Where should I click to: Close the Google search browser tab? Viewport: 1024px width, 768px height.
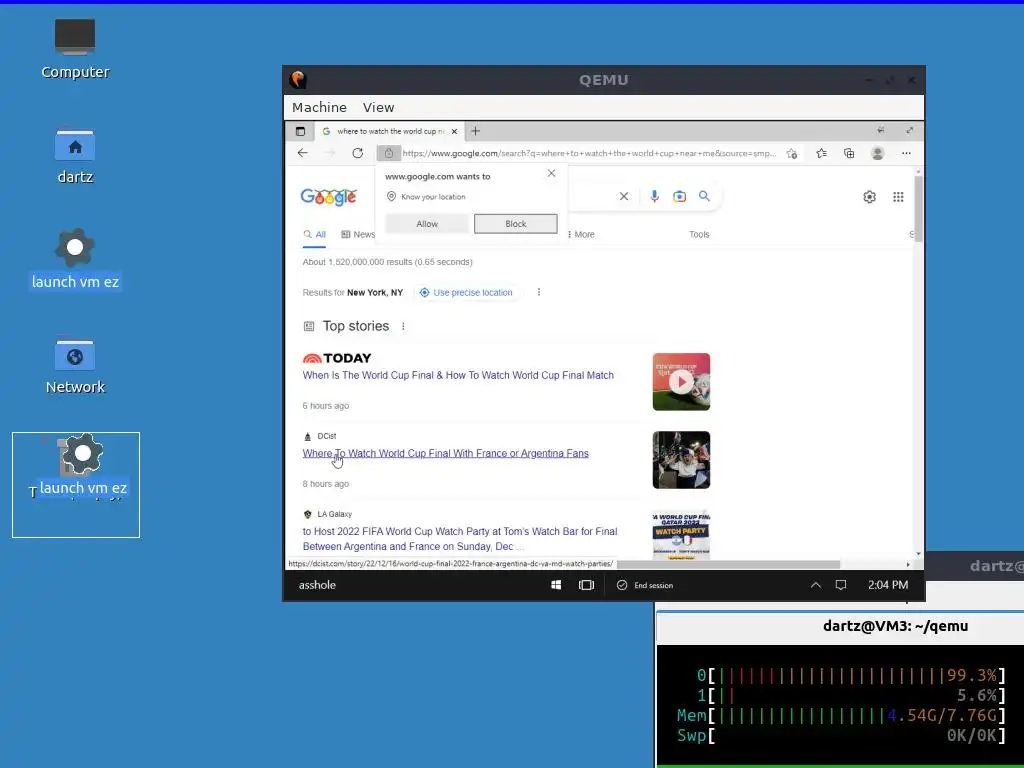tap(455, 131)
